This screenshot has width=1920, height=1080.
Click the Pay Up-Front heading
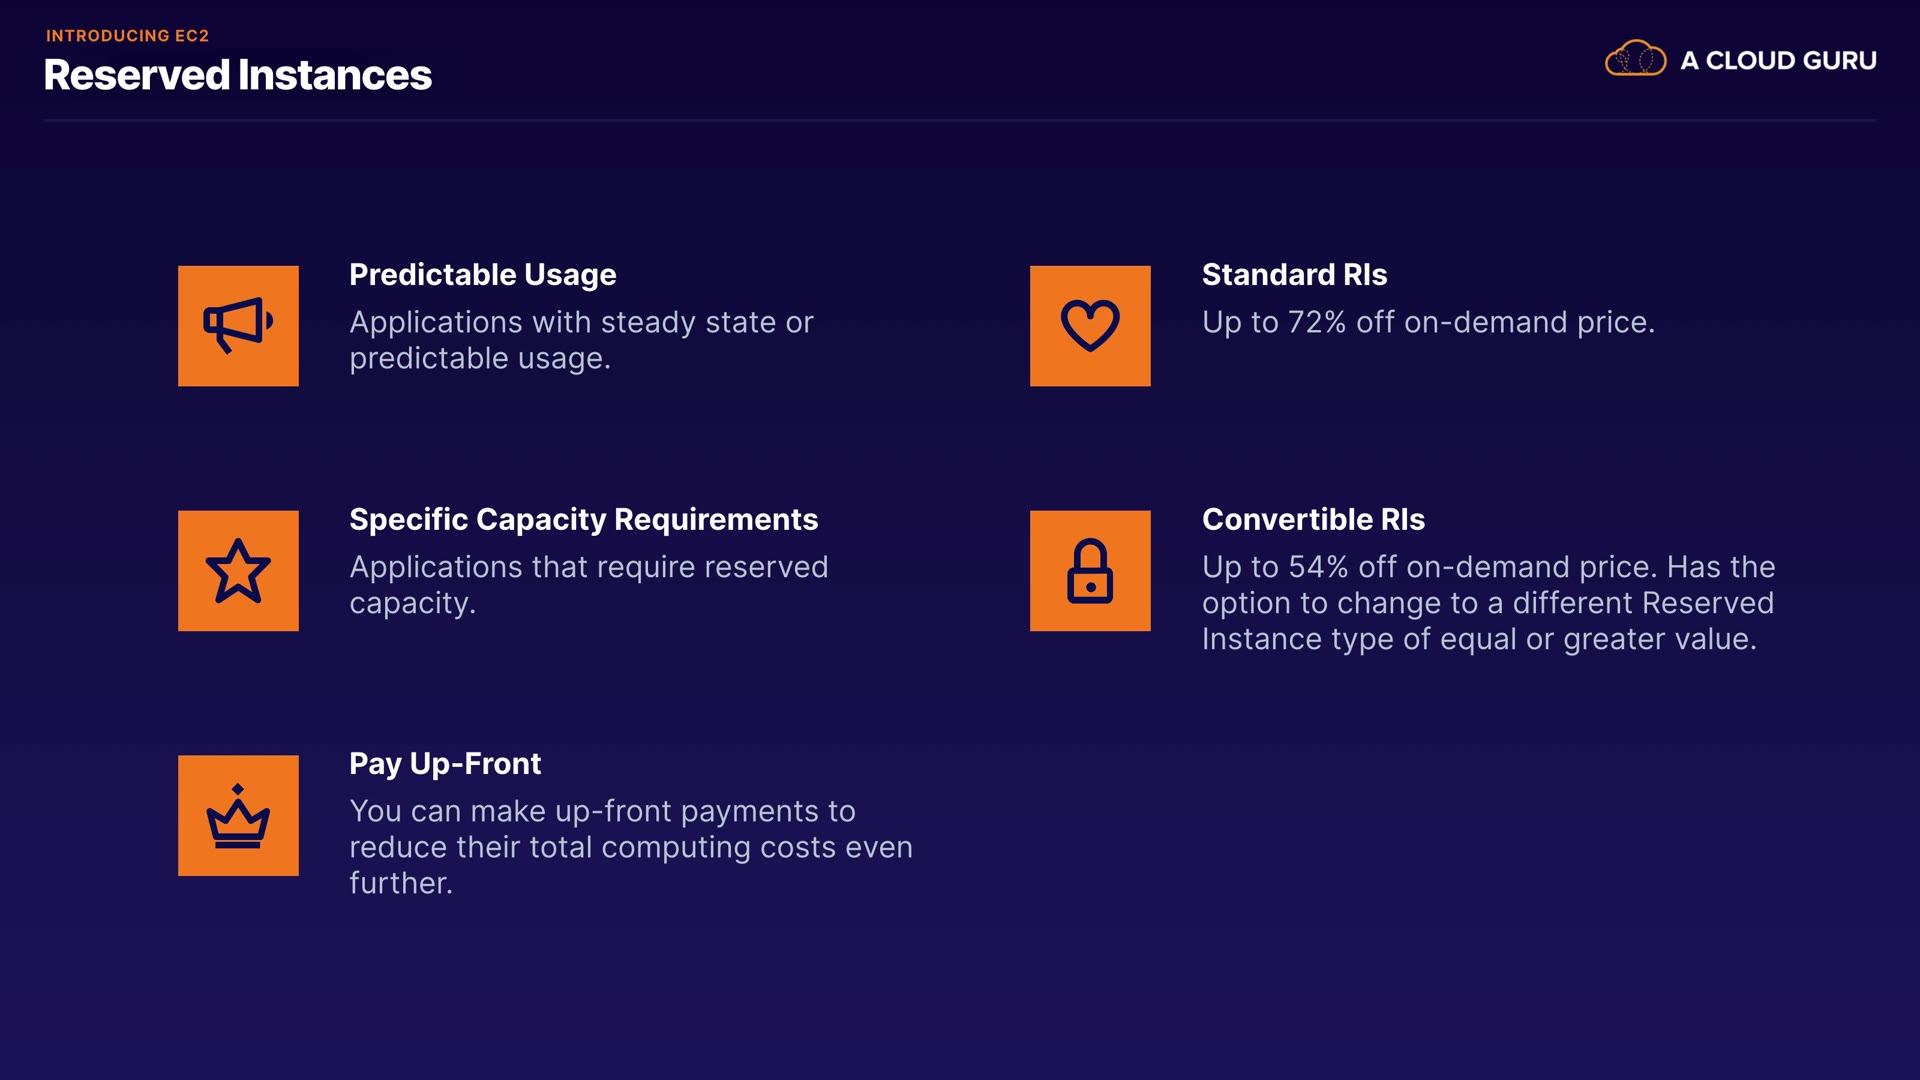coord(444,763)
